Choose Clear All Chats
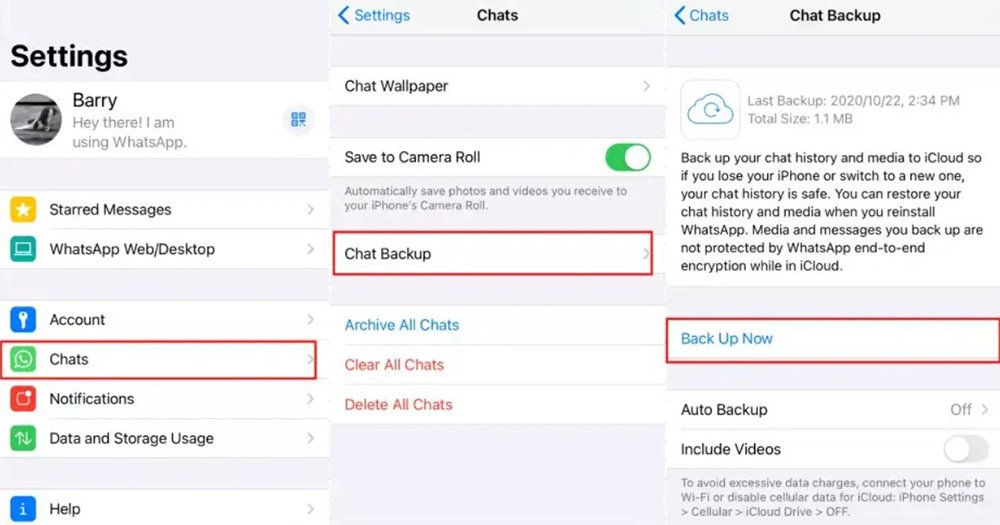The image size is (1000, 525). pyautogui.click(x=394, y=365)
